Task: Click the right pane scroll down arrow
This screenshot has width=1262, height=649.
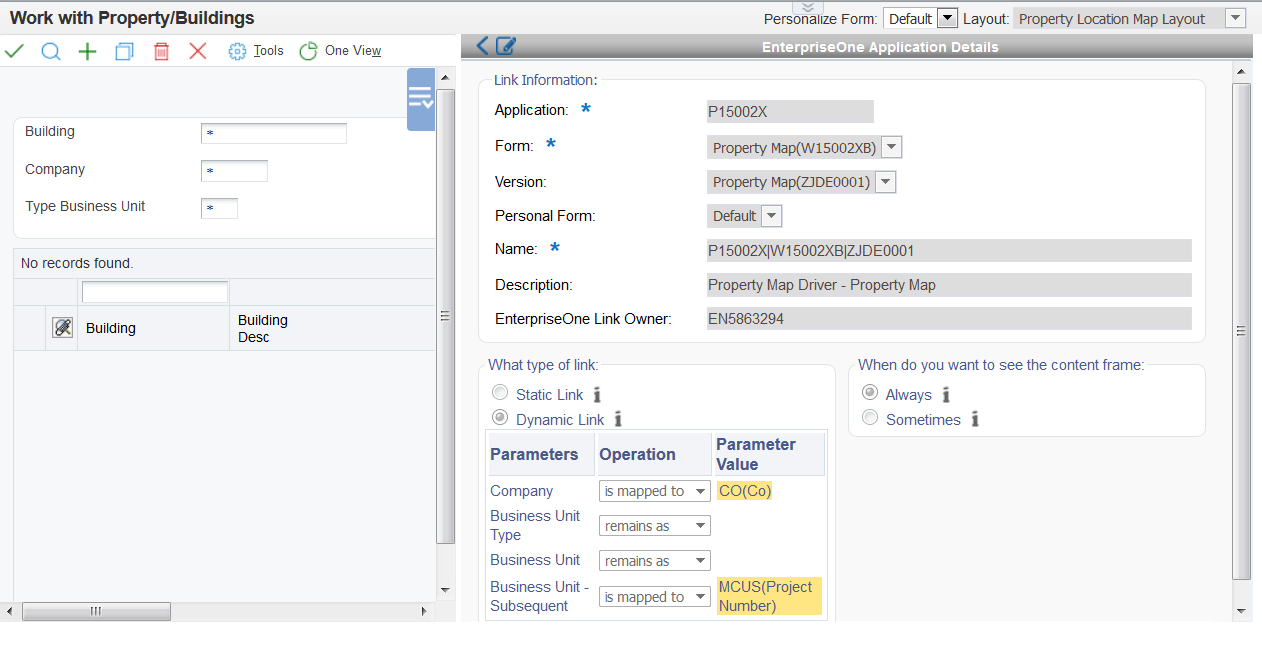Action: [x=1241, y=610]
